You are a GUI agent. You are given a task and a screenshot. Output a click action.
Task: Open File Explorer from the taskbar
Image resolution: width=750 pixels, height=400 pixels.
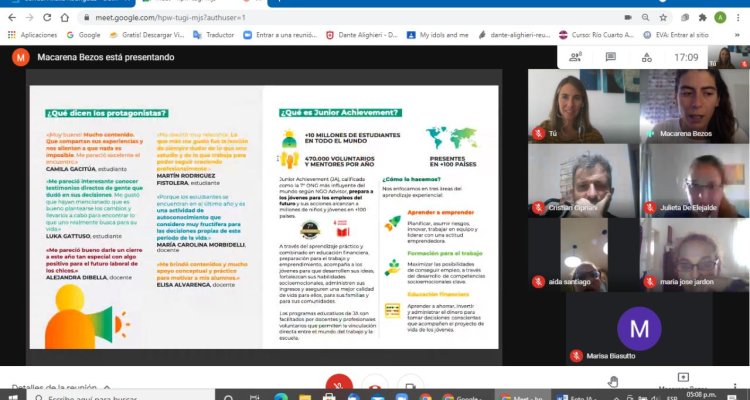pyautogui.click(x=305, y=397)
